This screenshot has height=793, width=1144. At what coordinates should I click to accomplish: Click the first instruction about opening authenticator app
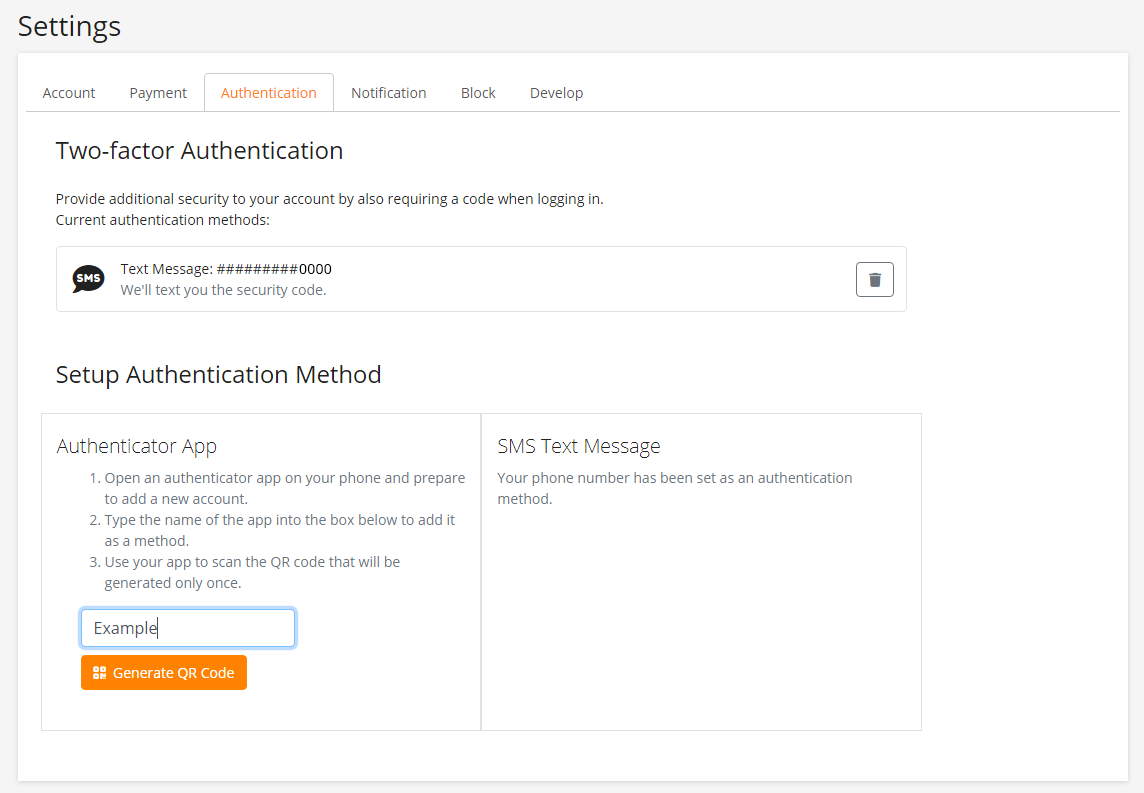tap(284, 488)
